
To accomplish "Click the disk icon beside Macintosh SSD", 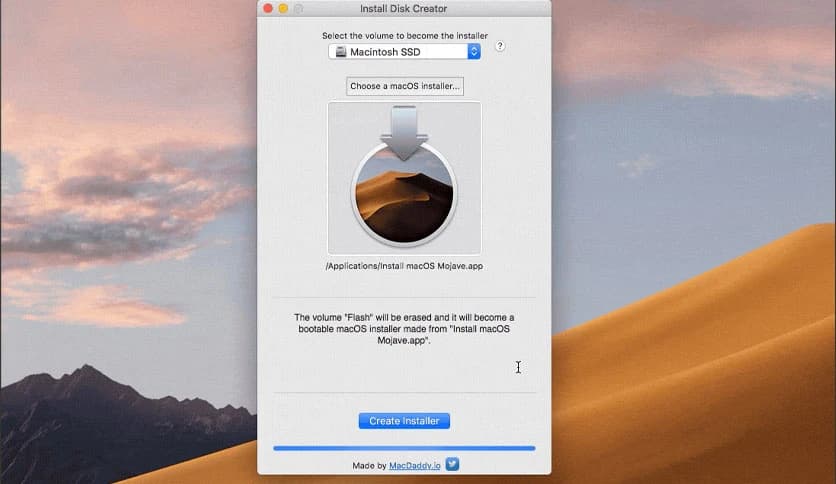I will [341, 52].
